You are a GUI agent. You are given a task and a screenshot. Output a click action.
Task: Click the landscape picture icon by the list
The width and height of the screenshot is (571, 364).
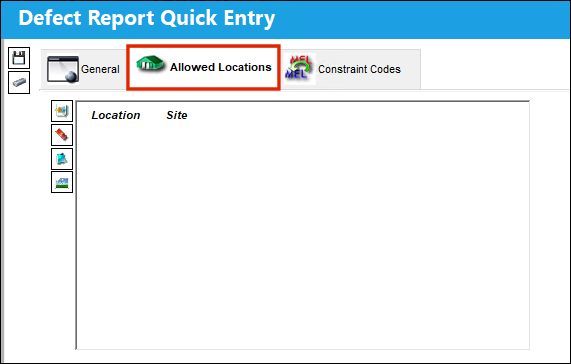[x=62, y=182]
